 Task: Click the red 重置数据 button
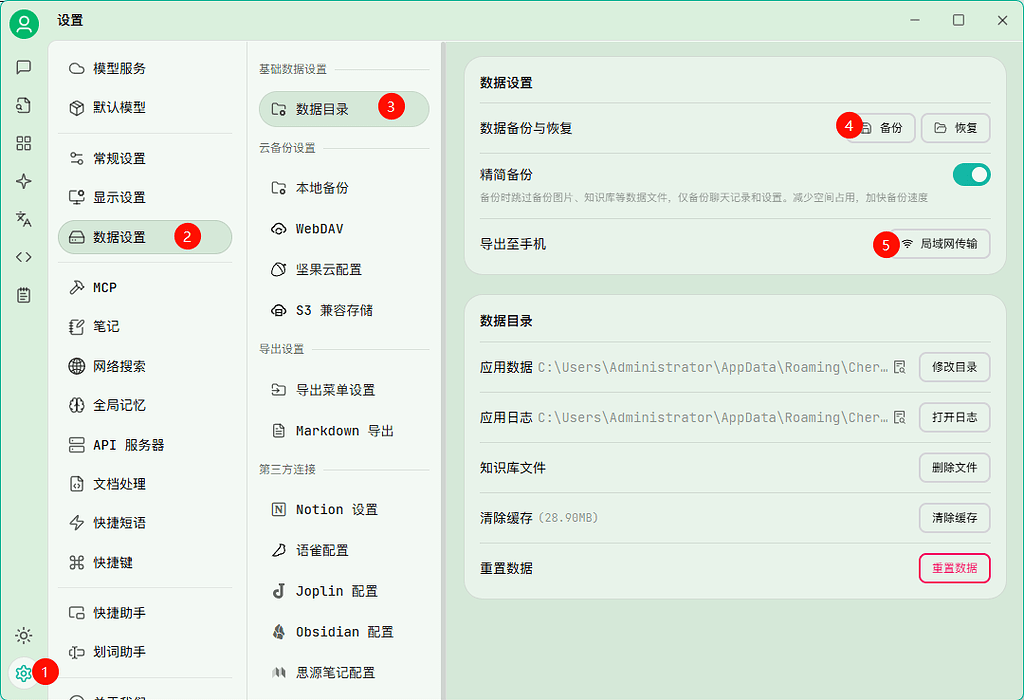955,568
